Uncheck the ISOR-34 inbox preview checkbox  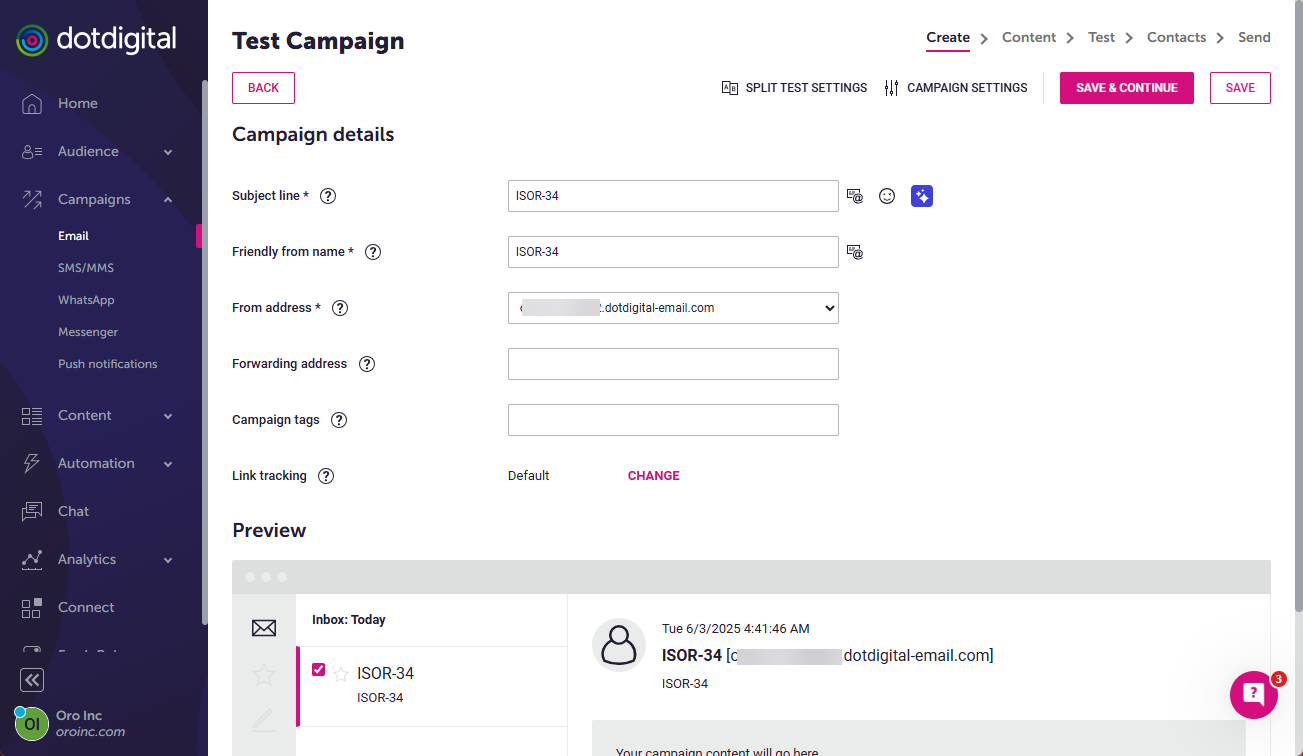pos(319,670)
